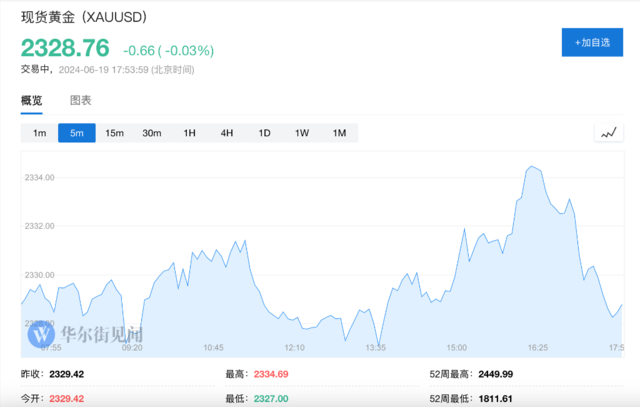This screenshot has width=640, height=407.
Task: Click the 13:35 time axis label
Action: tap(376, 348)
